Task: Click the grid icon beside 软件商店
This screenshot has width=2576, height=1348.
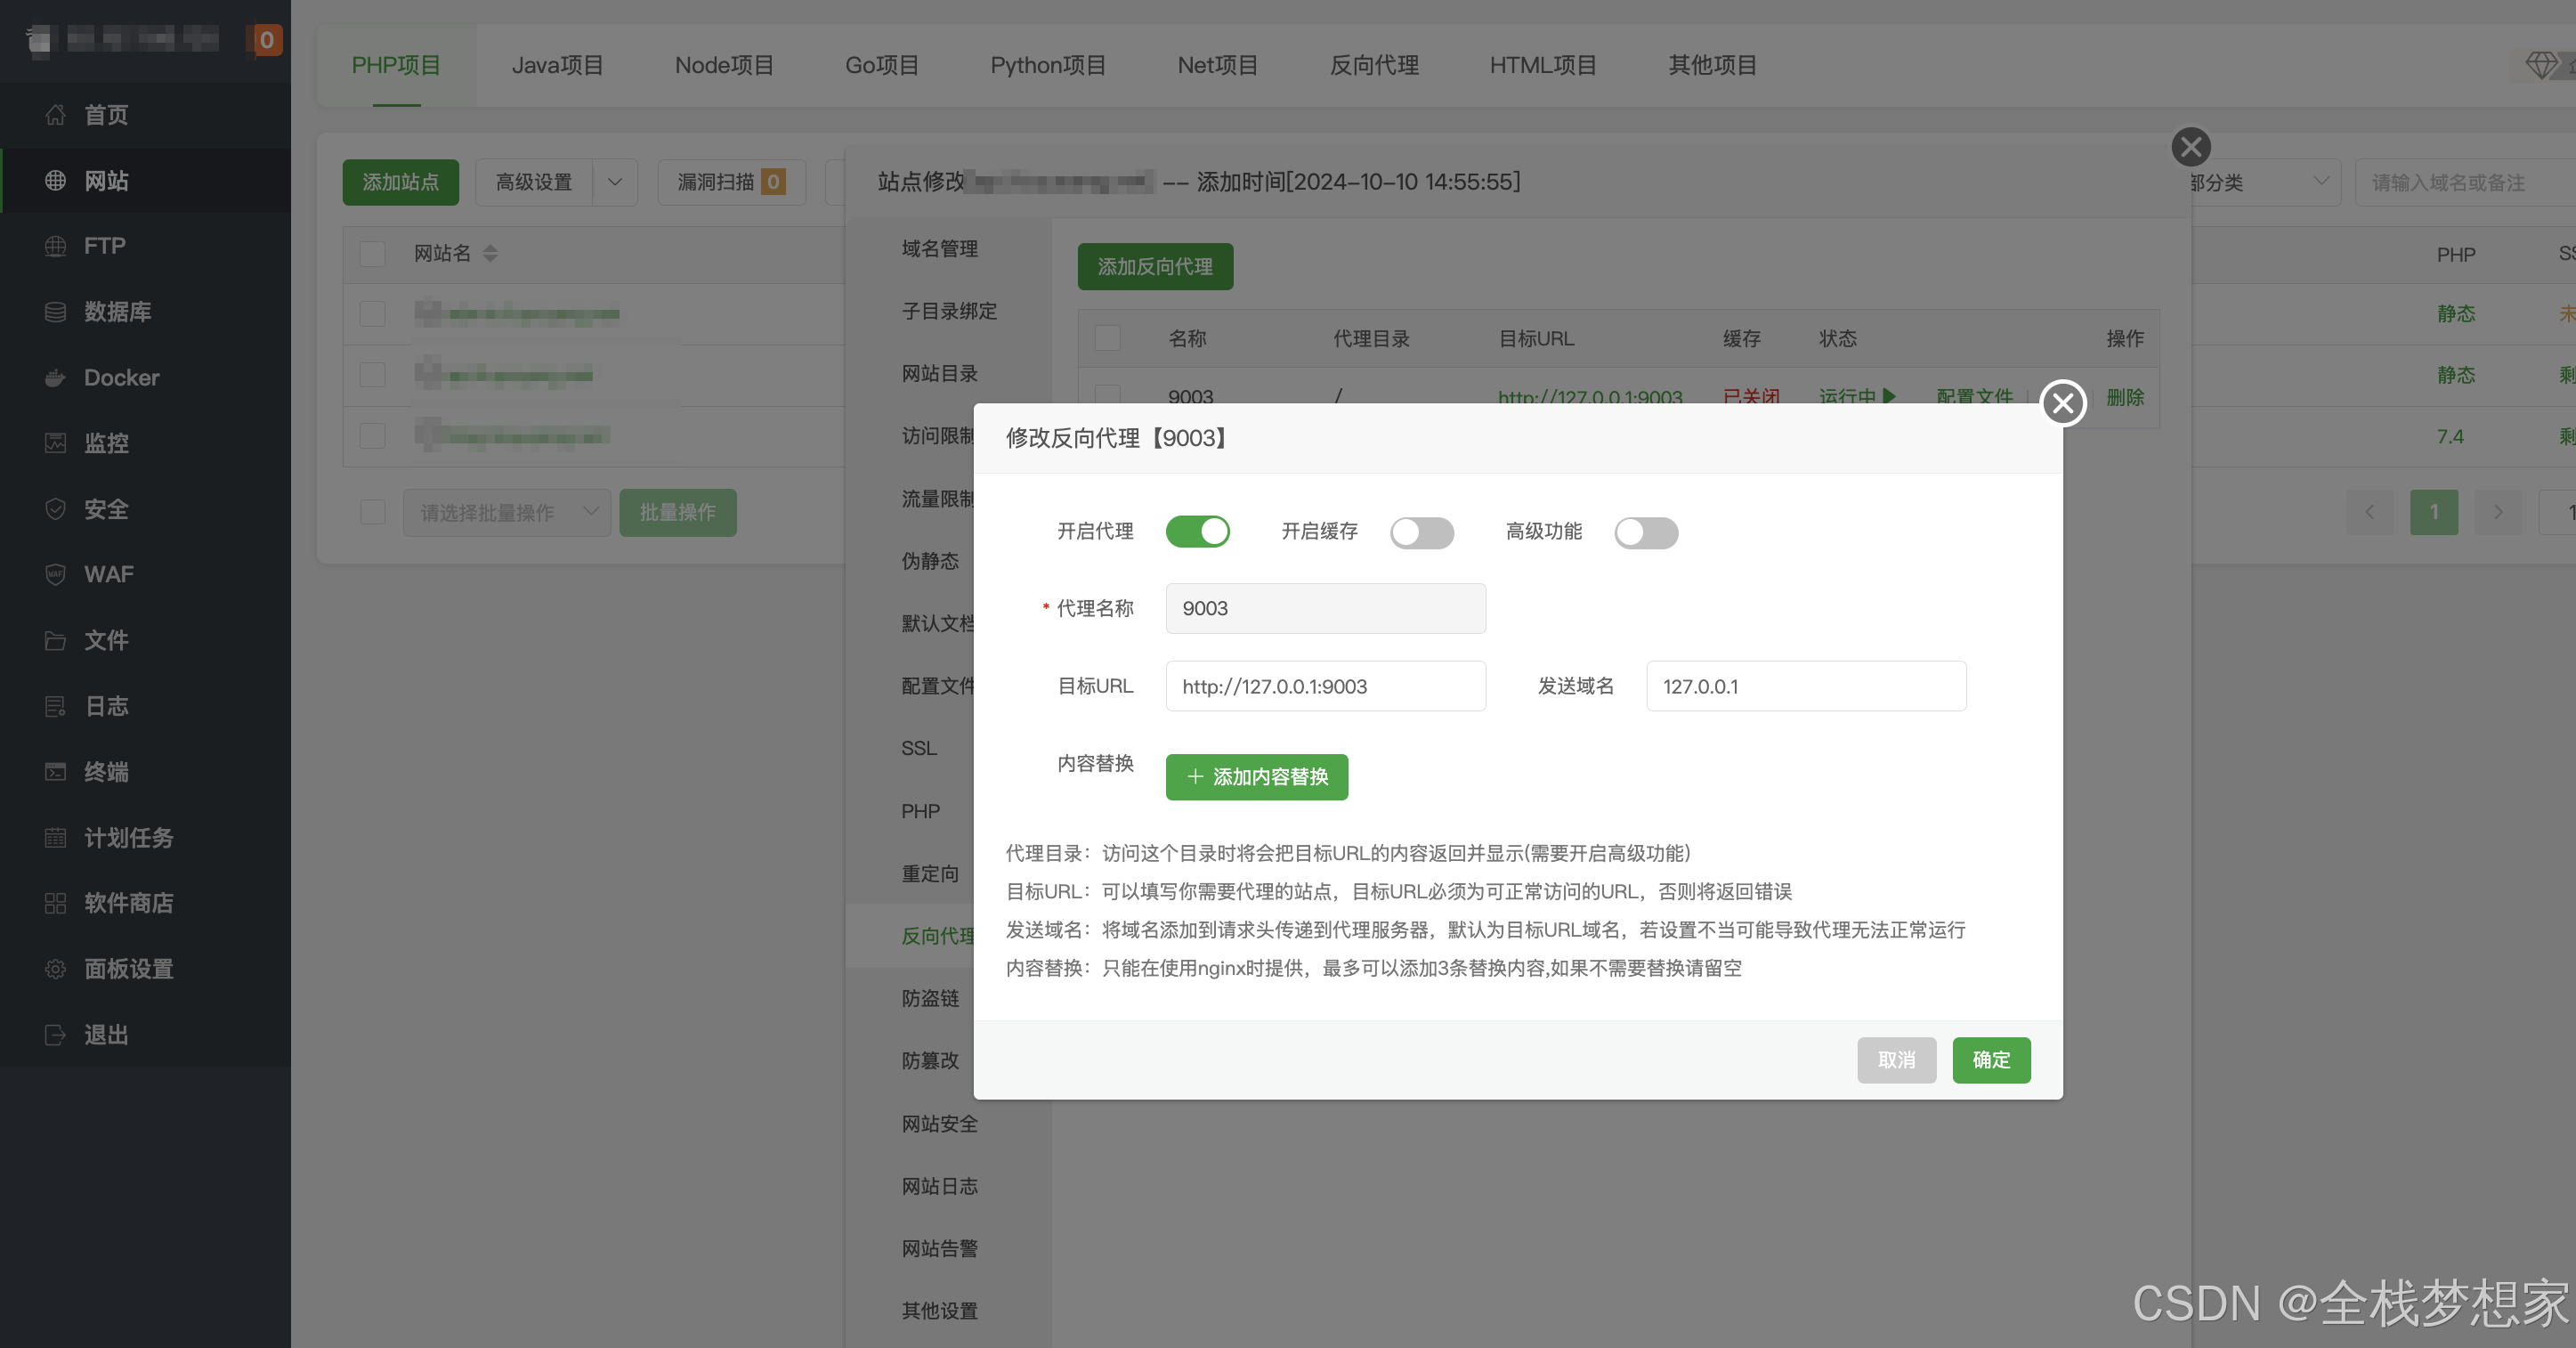Action: [55, 903]
